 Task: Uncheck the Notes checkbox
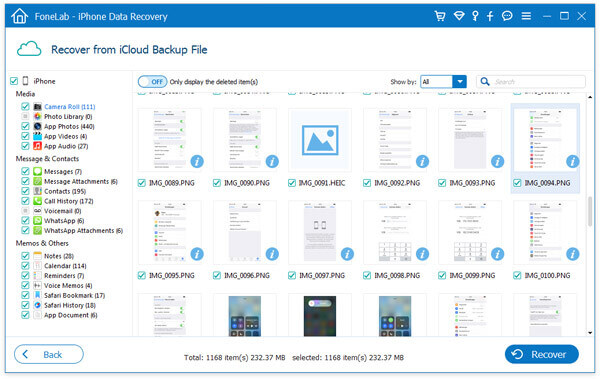[x=25, y=256]
